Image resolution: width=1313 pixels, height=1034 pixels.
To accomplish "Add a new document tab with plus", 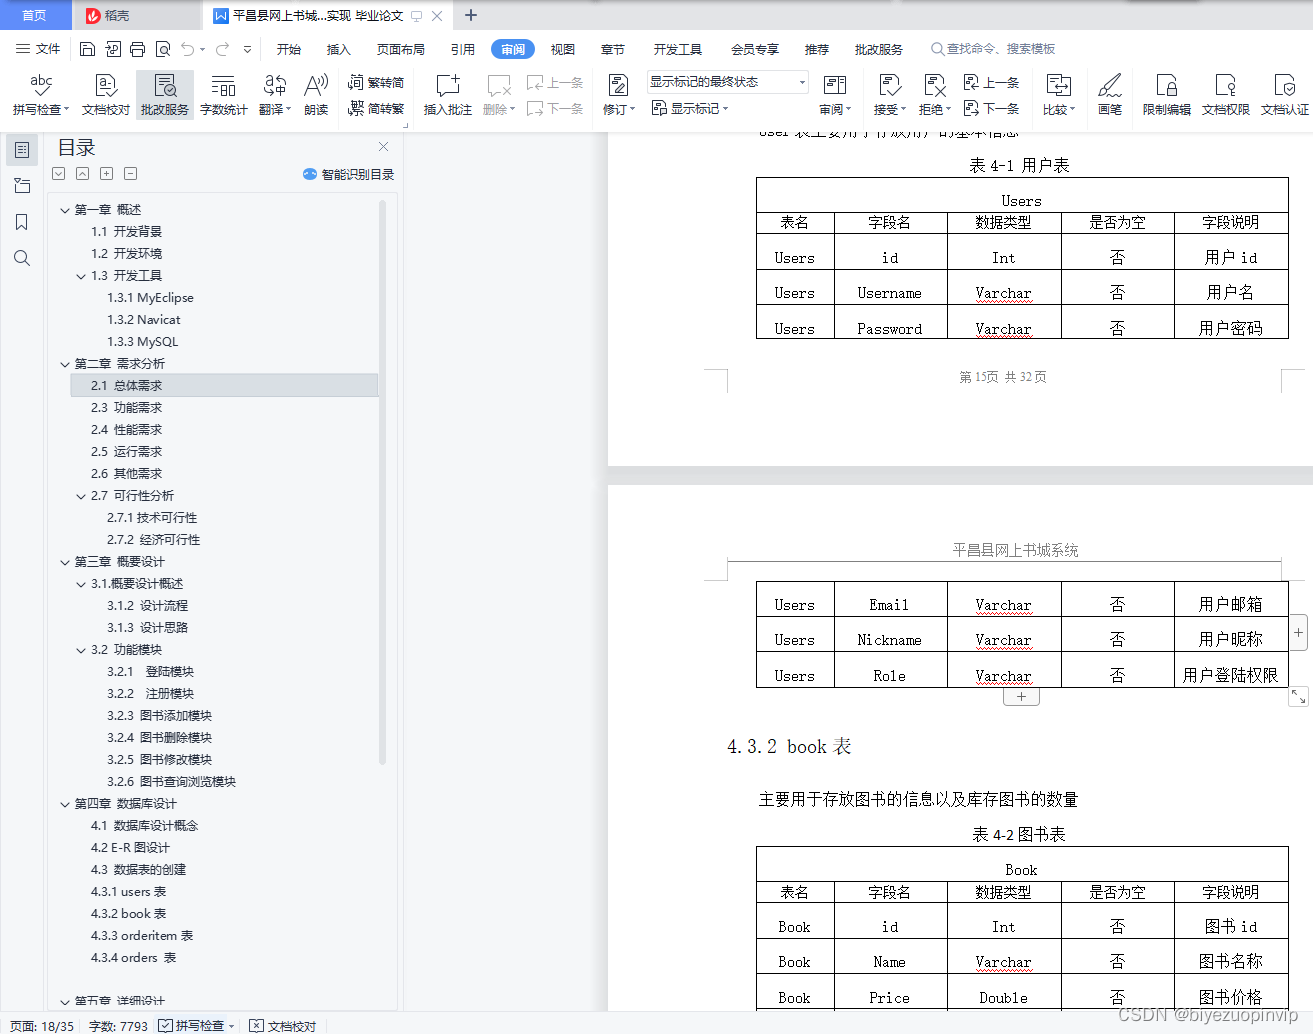I will [471, 15].
